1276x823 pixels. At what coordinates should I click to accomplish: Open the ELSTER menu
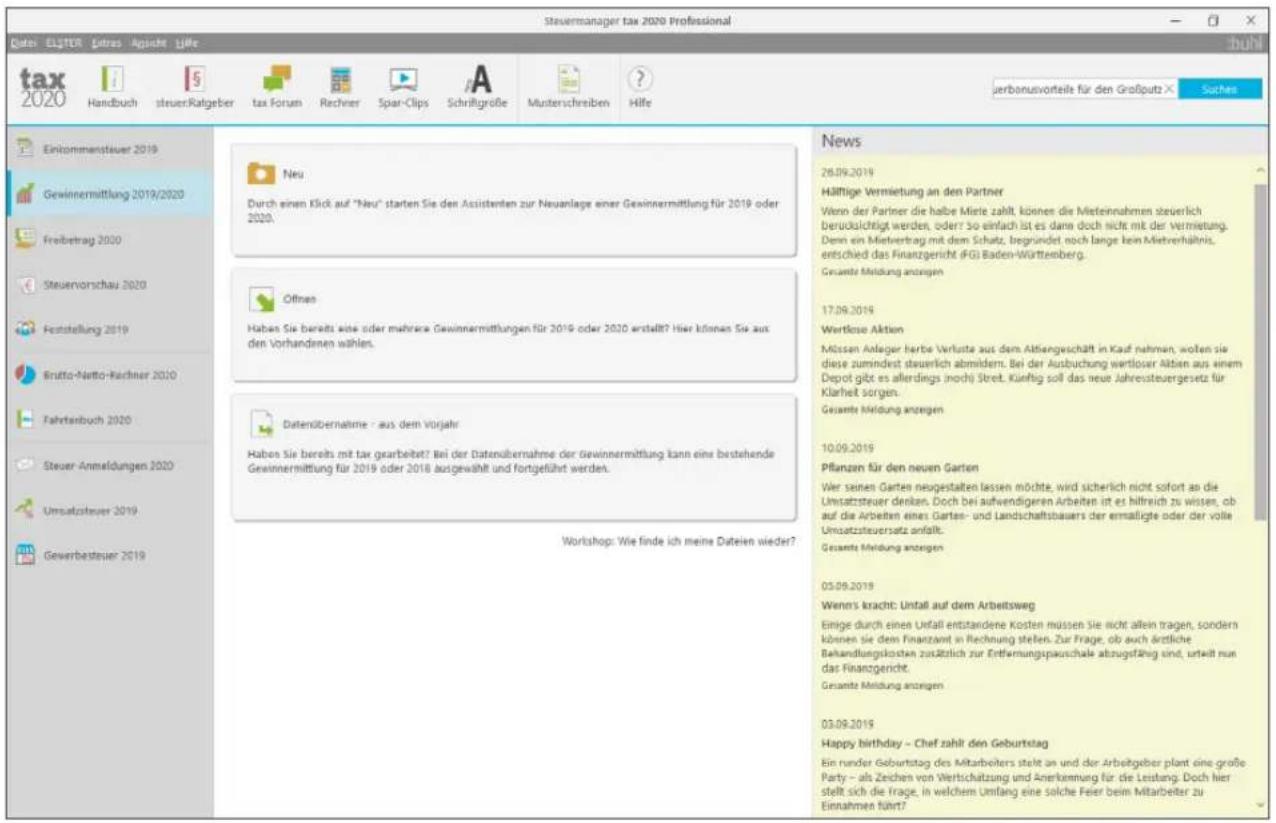pos(62,44)
